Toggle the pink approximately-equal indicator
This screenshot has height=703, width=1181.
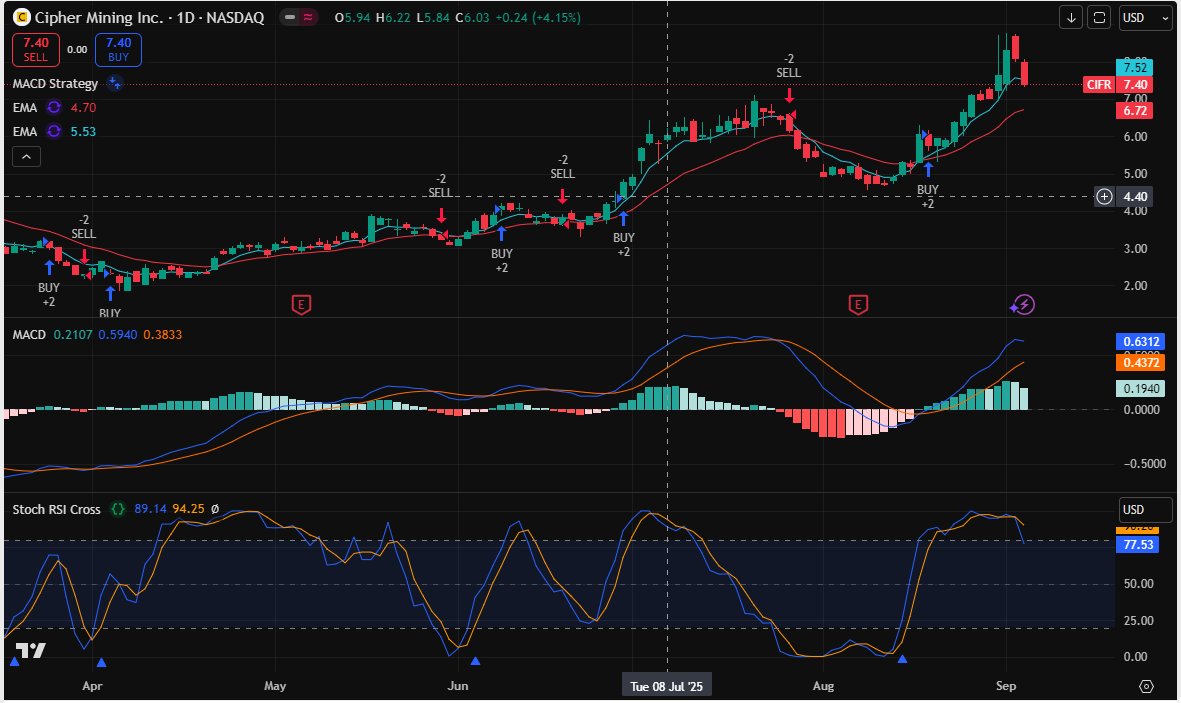[307, 17]
